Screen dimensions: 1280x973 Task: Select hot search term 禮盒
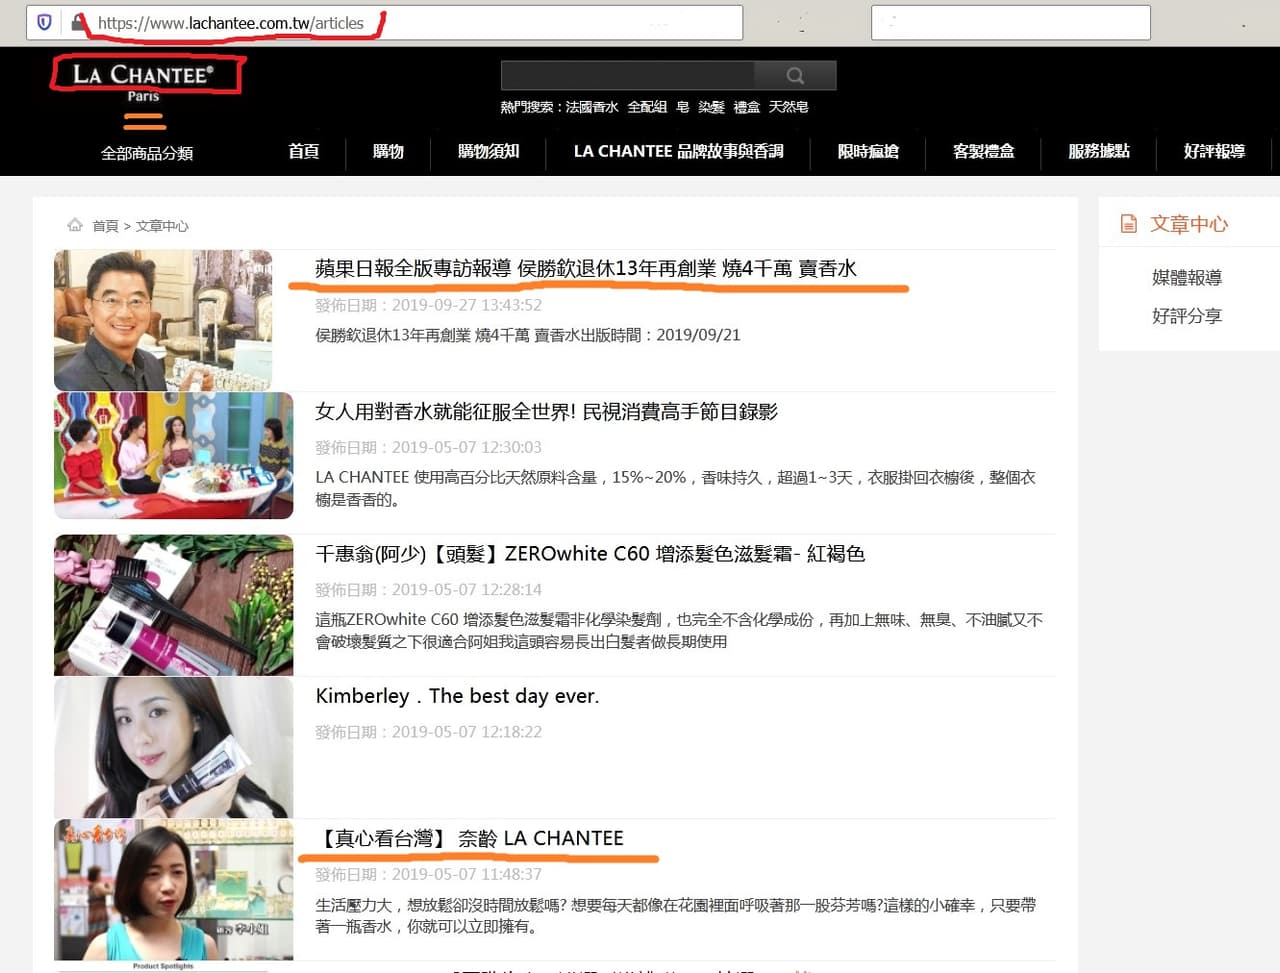point(747,107)
